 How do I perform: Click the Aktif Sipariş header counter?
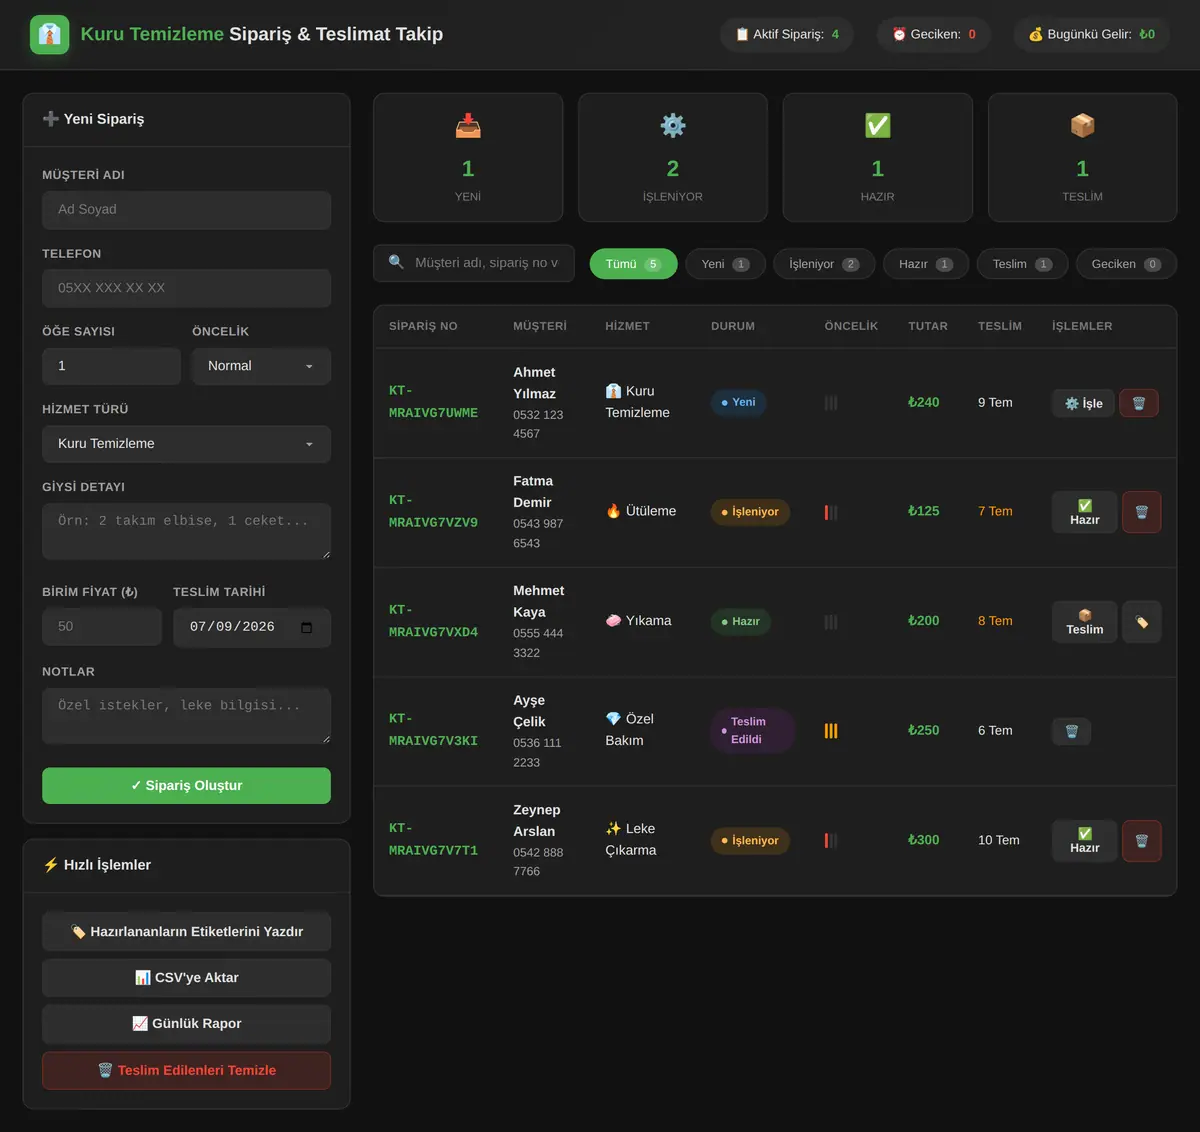[787, 34]
